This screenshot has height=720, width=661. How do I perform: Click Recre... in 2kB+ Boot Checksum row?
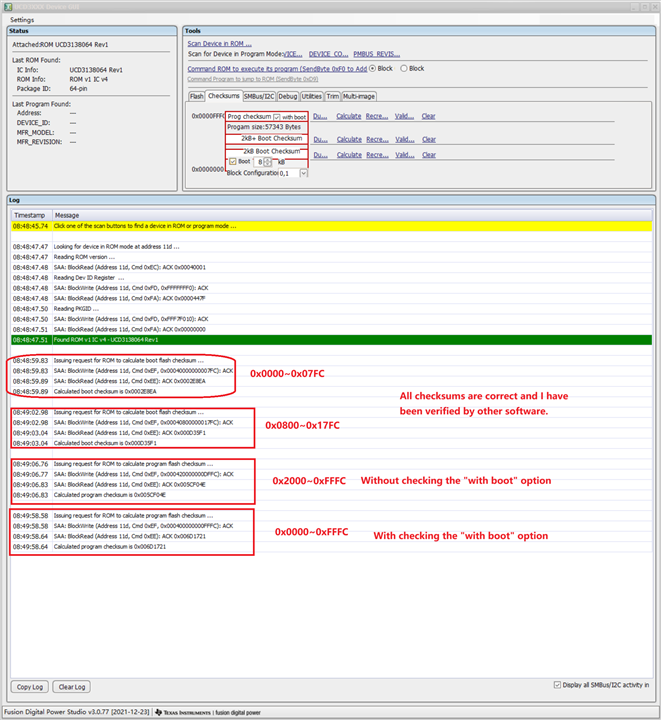pos(377,139)
